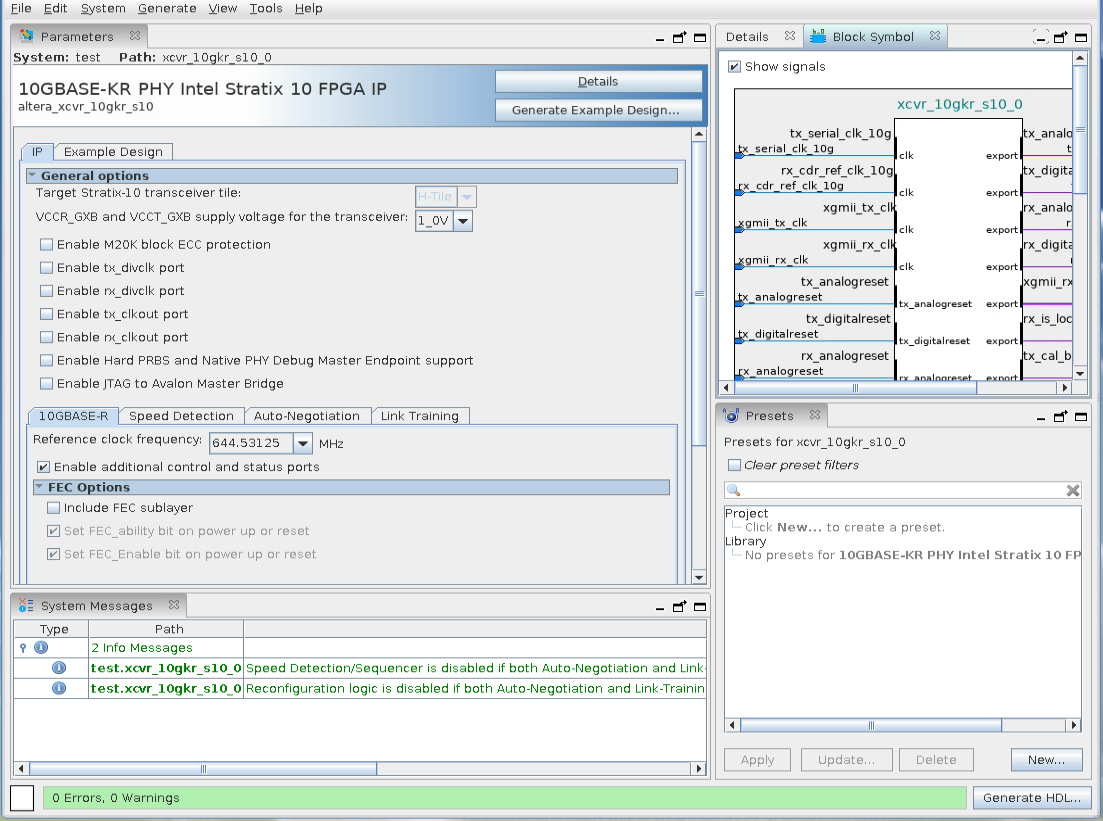
Task: Collapse the FEC Options section
Action: (39, 487)
